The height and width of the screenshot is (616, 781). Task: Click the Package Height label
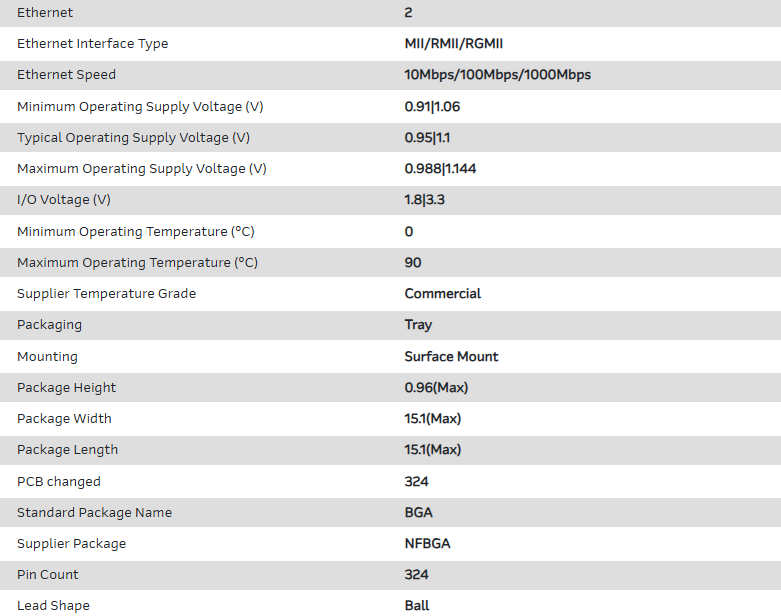click(x=66, y=388)
